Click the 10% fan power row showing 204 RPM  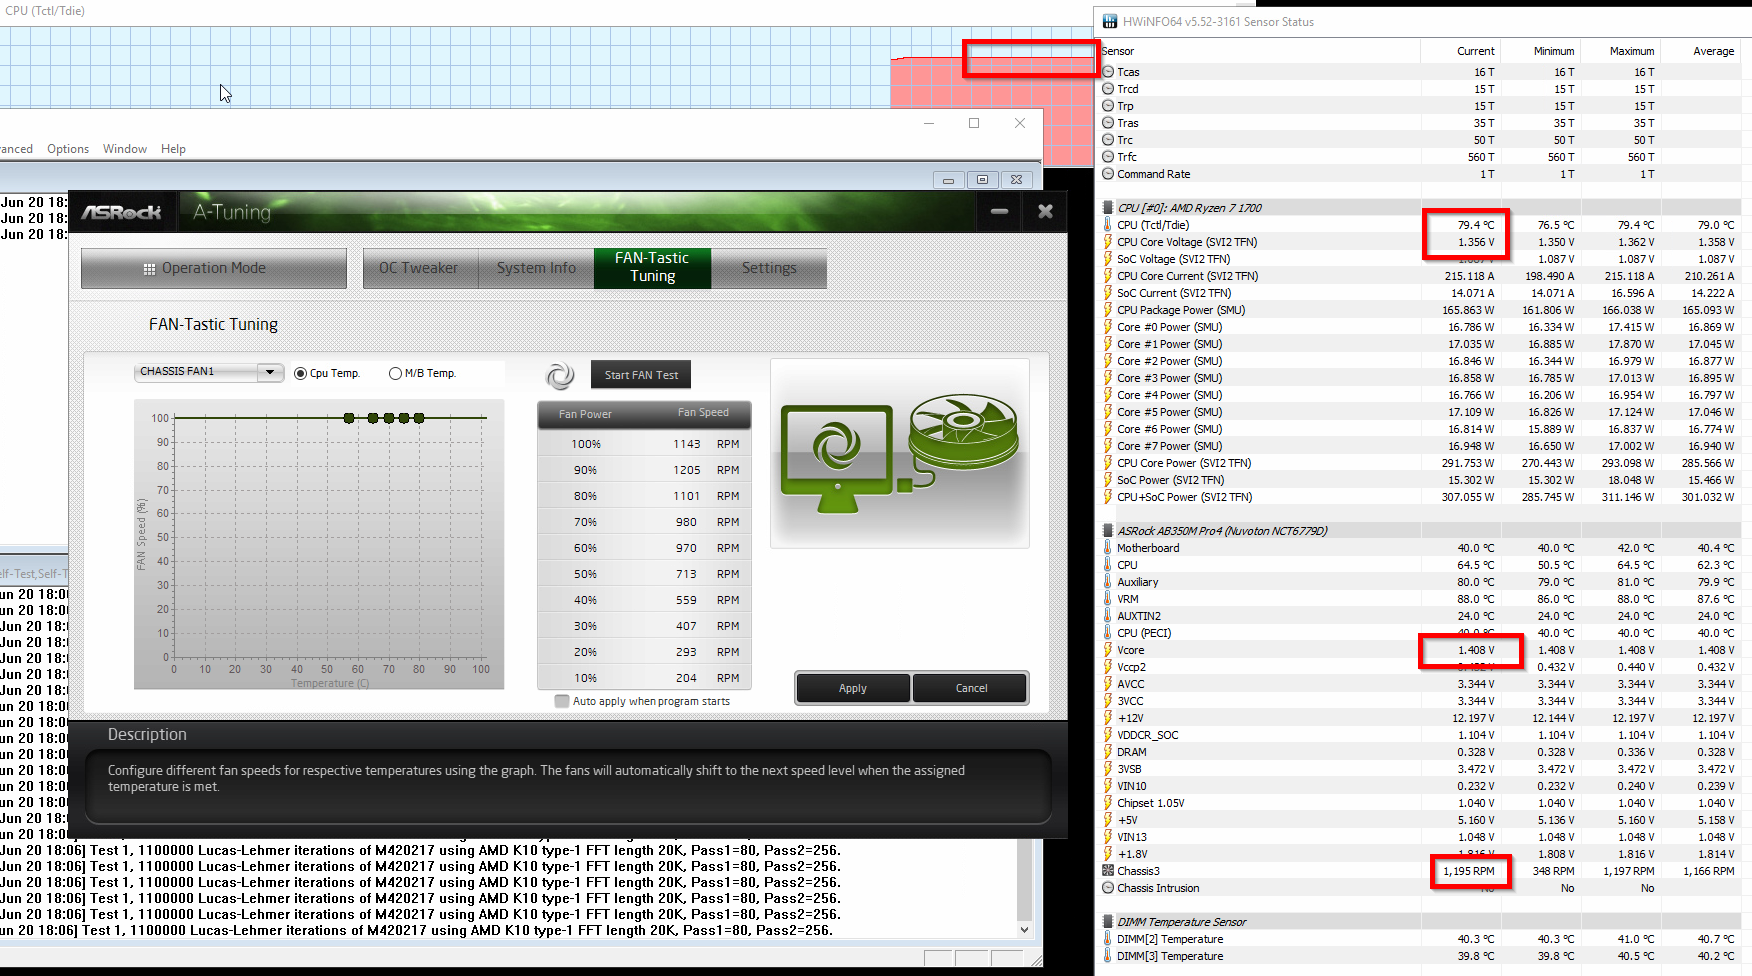click(644, 678)
